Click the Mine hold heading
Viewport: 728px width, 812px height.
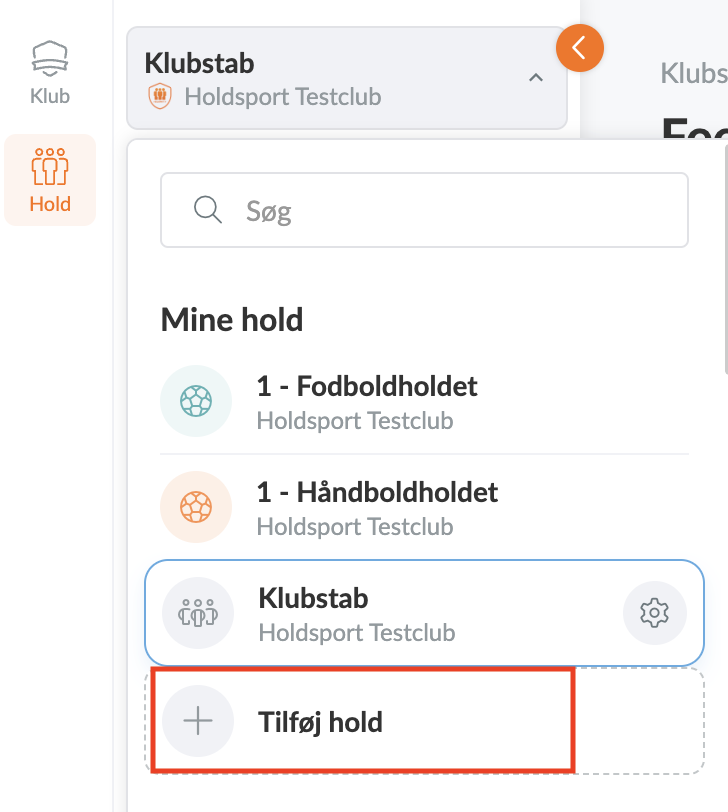click(x=231, y=320)
